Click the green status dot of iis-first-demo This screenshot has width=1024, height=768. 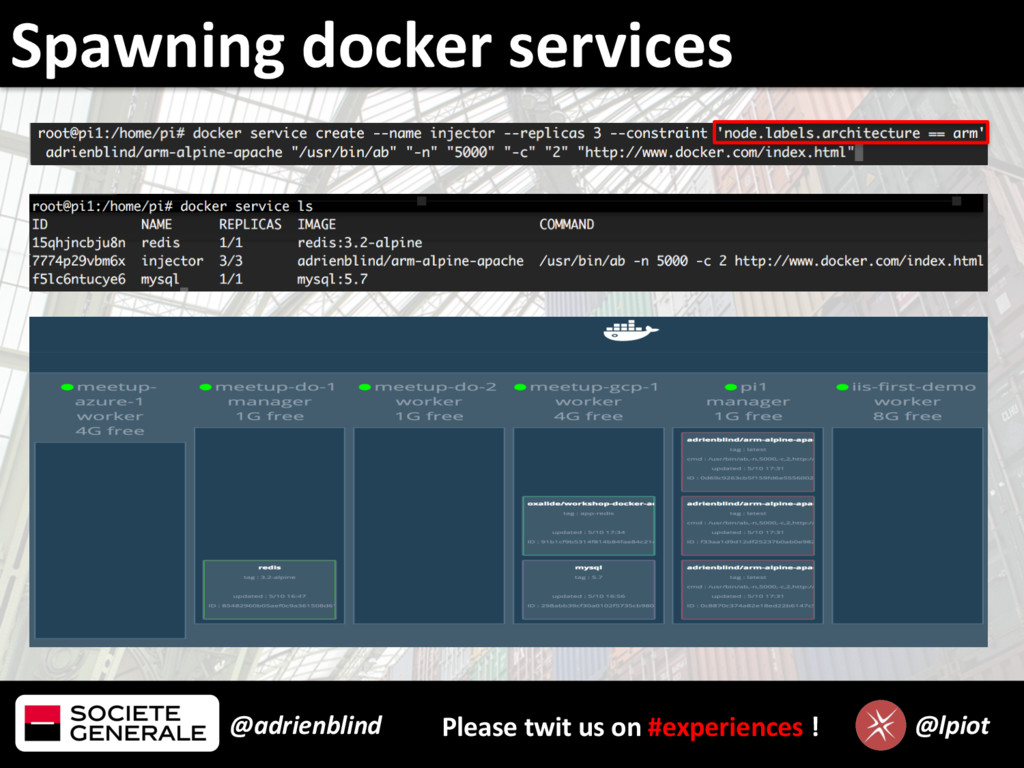[842, 387]
